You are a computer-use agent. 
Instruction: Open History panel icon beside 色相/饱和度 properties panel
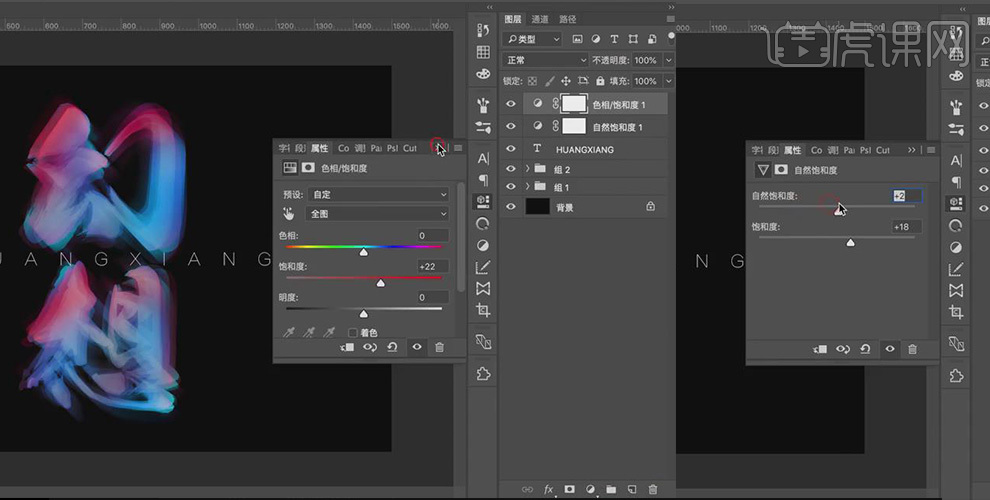483,30
